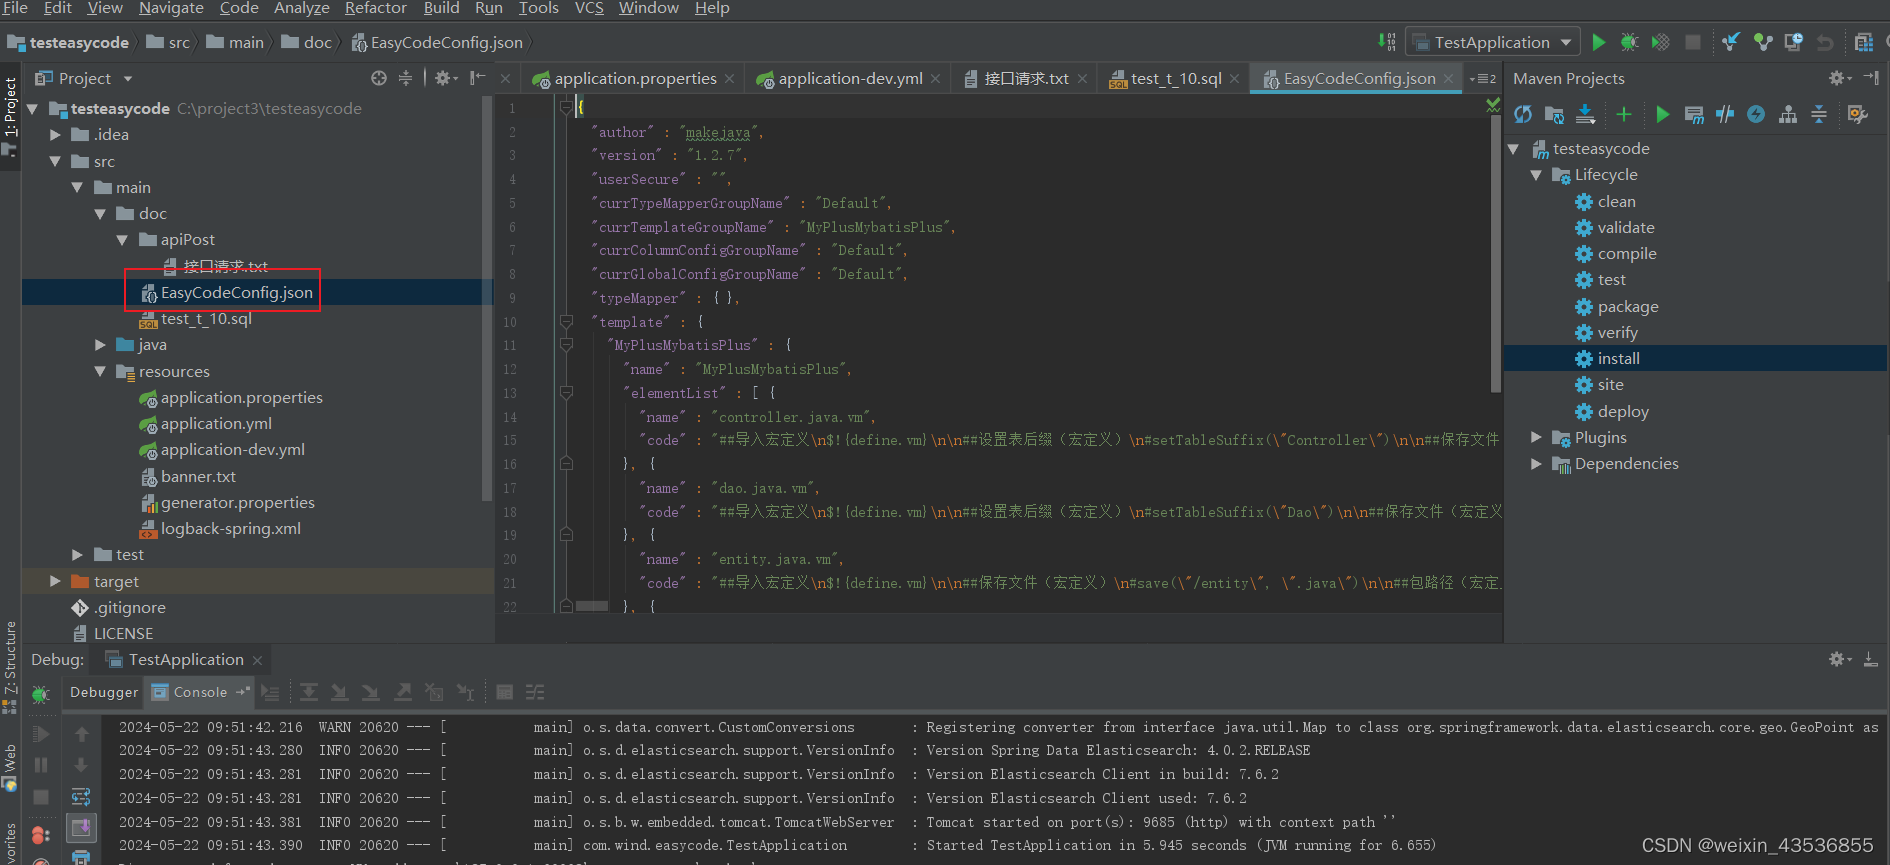Fold the template JSON block
1890x865 pixels.
point(566,322)
